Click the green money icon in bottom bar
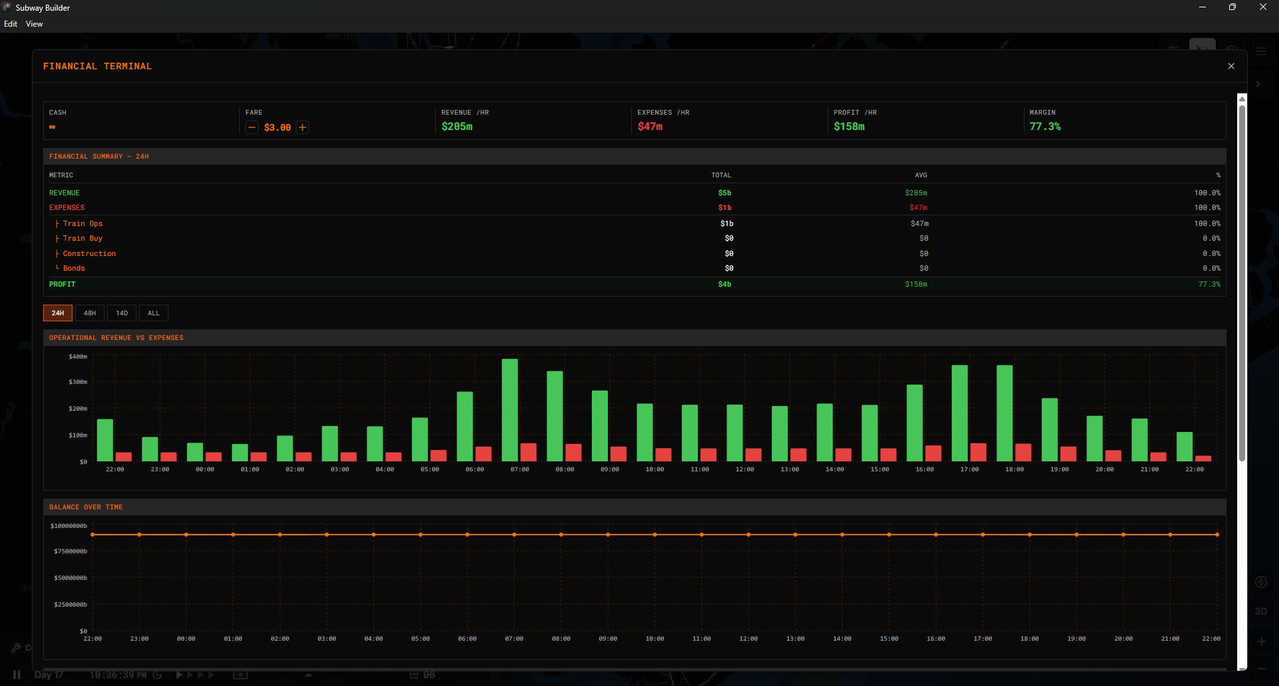 coord(240,675)
